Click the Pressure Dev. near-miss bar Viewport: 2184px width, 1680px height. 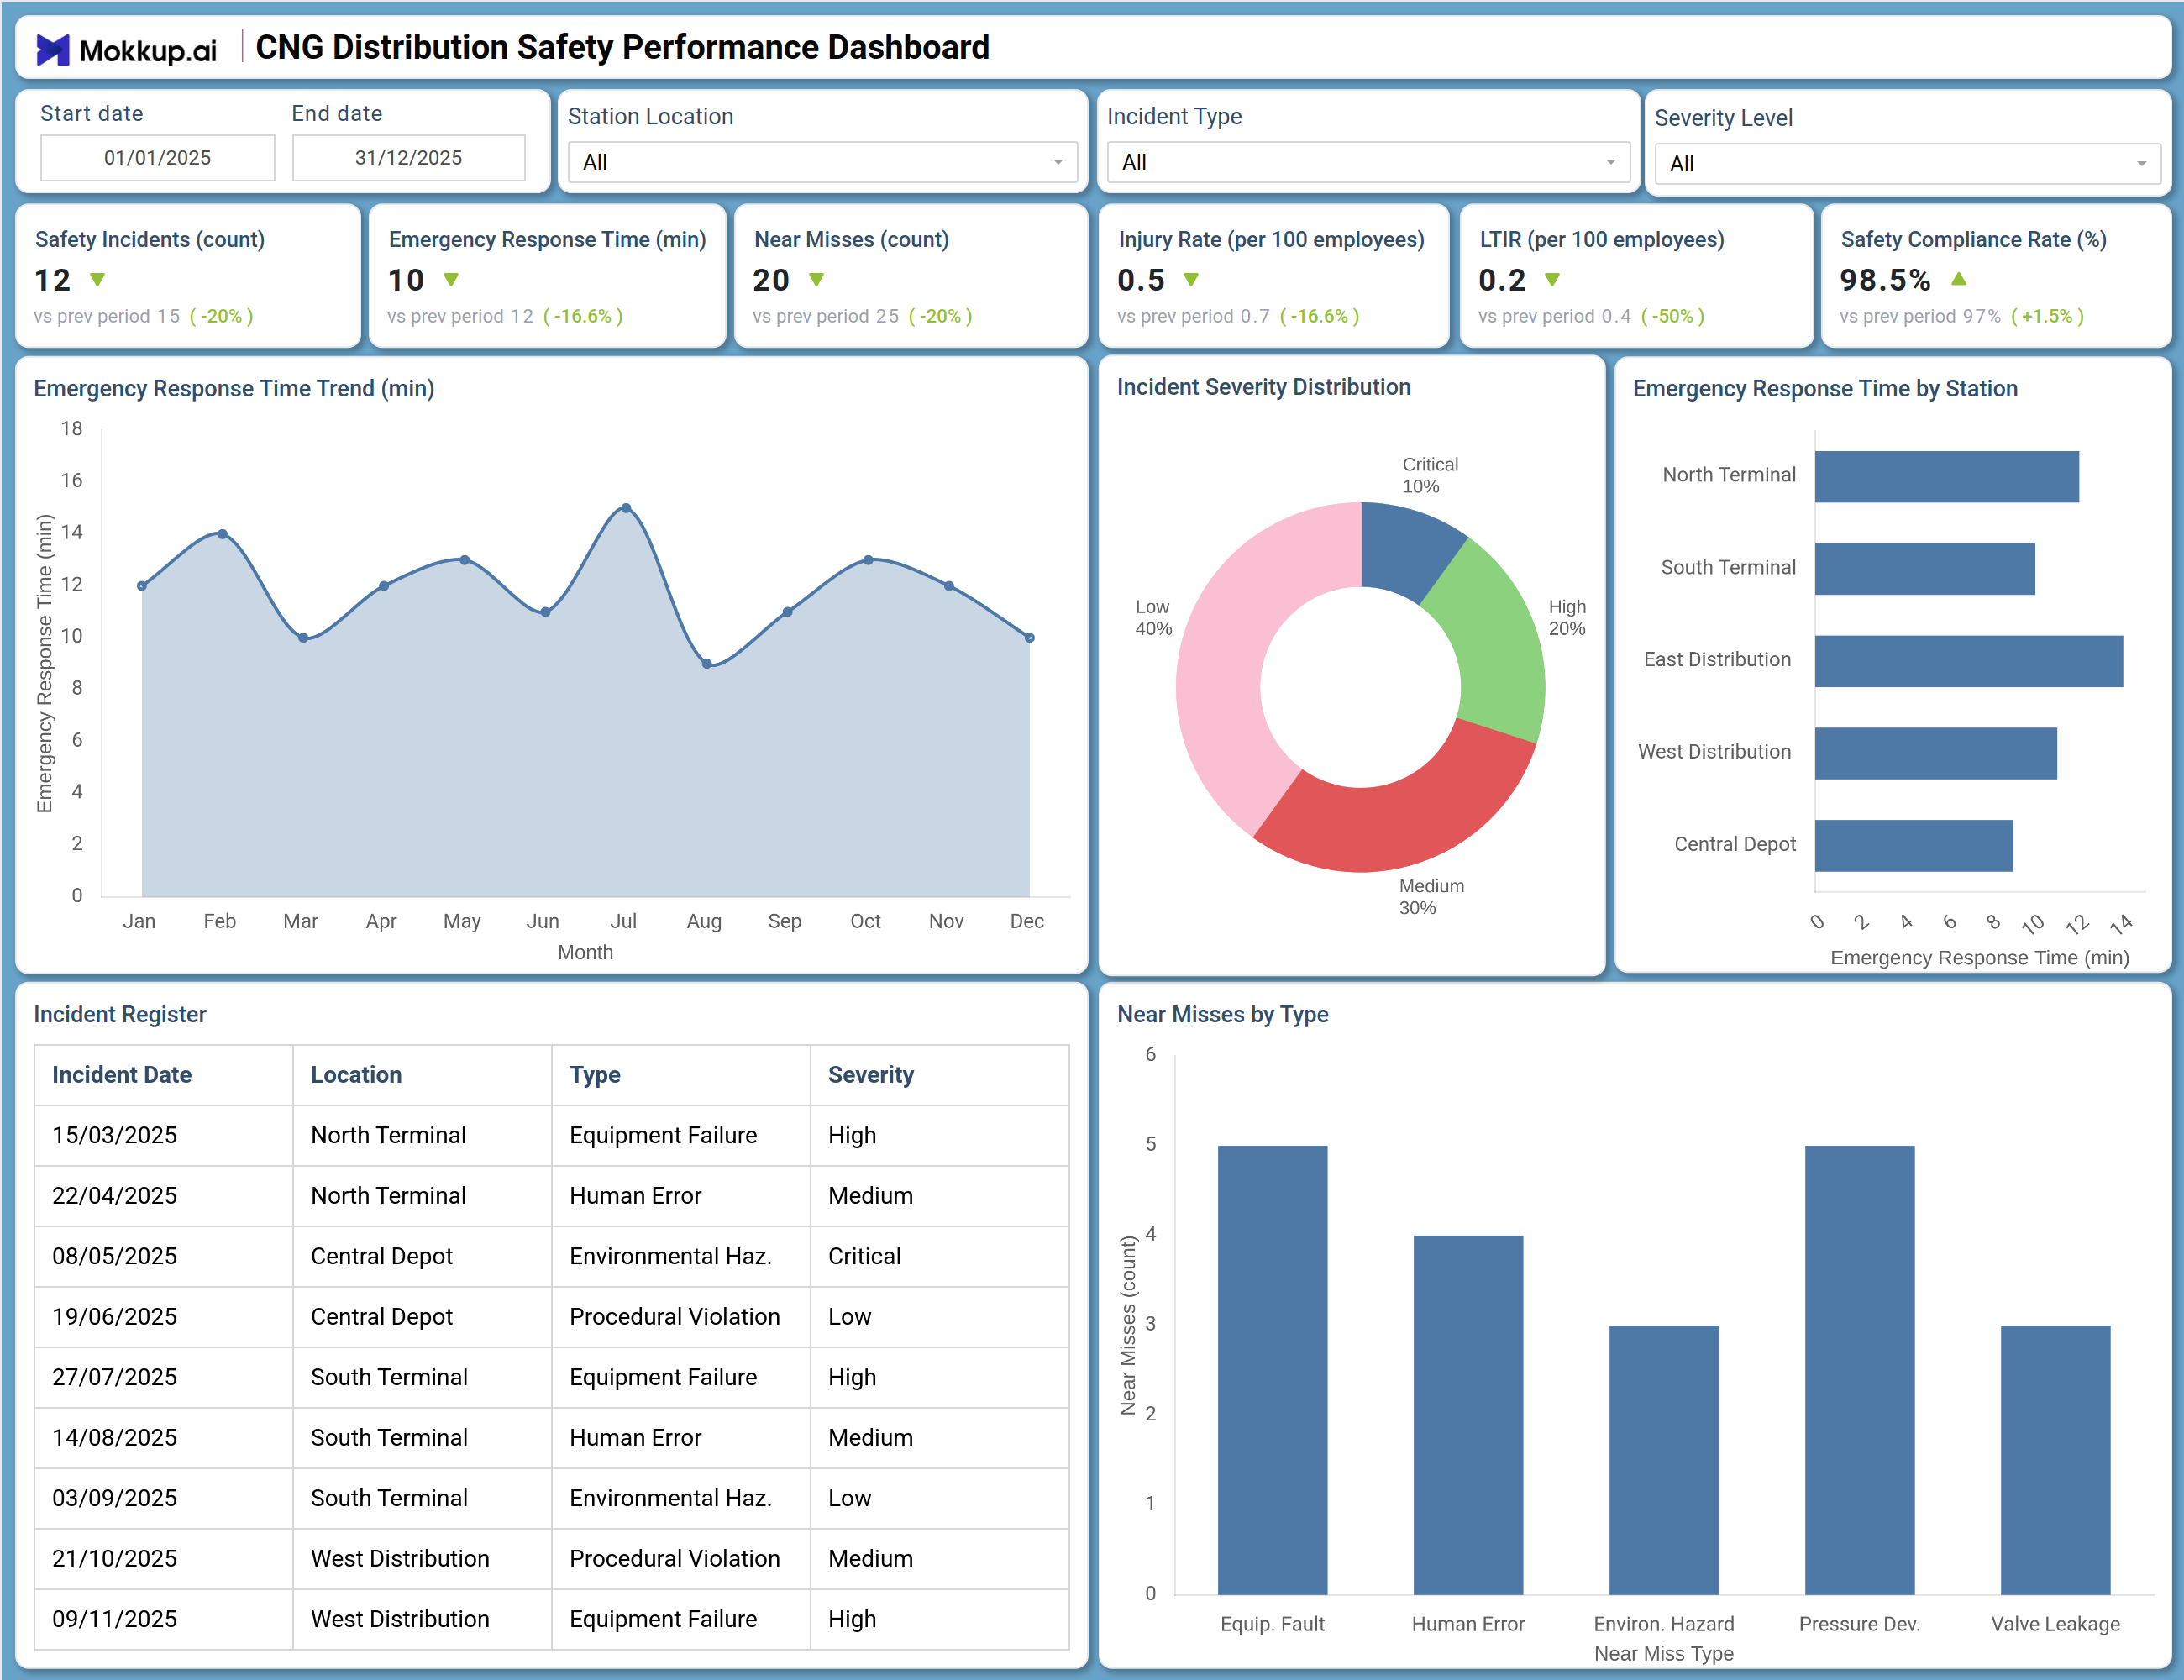(x=1859, y=1370)
